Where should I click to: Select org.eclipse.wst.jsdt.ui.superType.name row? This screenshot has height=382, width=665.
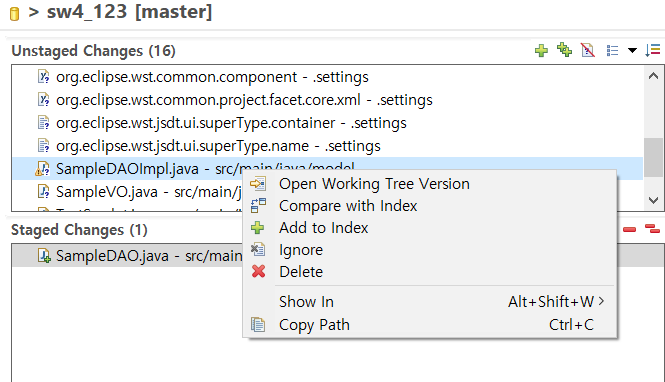coord(327,146)
